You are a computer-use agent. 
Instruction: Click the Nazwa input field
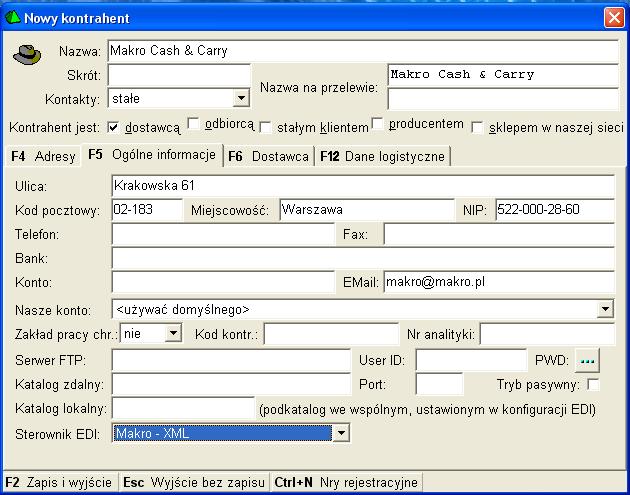(x=363, y=51)
